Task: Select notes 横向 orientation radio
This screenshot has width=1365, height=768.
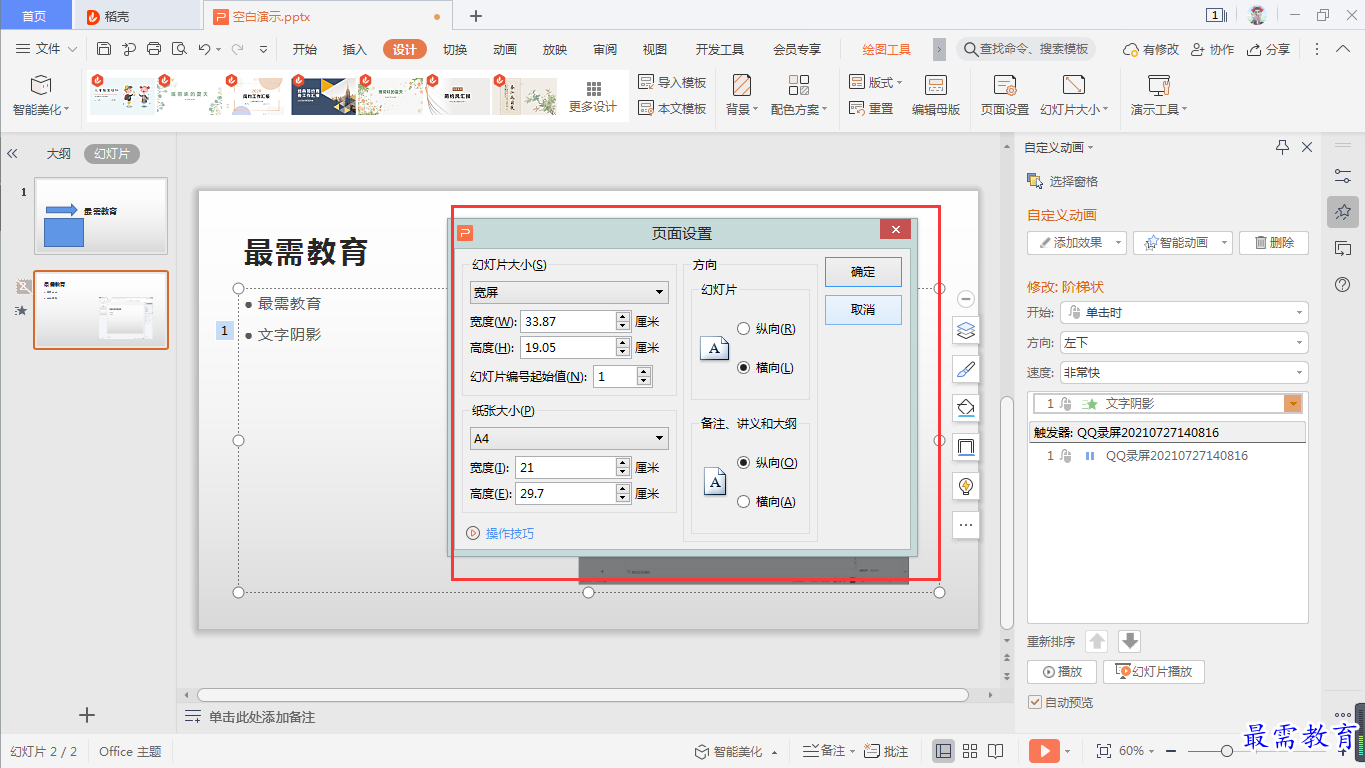Action: (743, 501)
